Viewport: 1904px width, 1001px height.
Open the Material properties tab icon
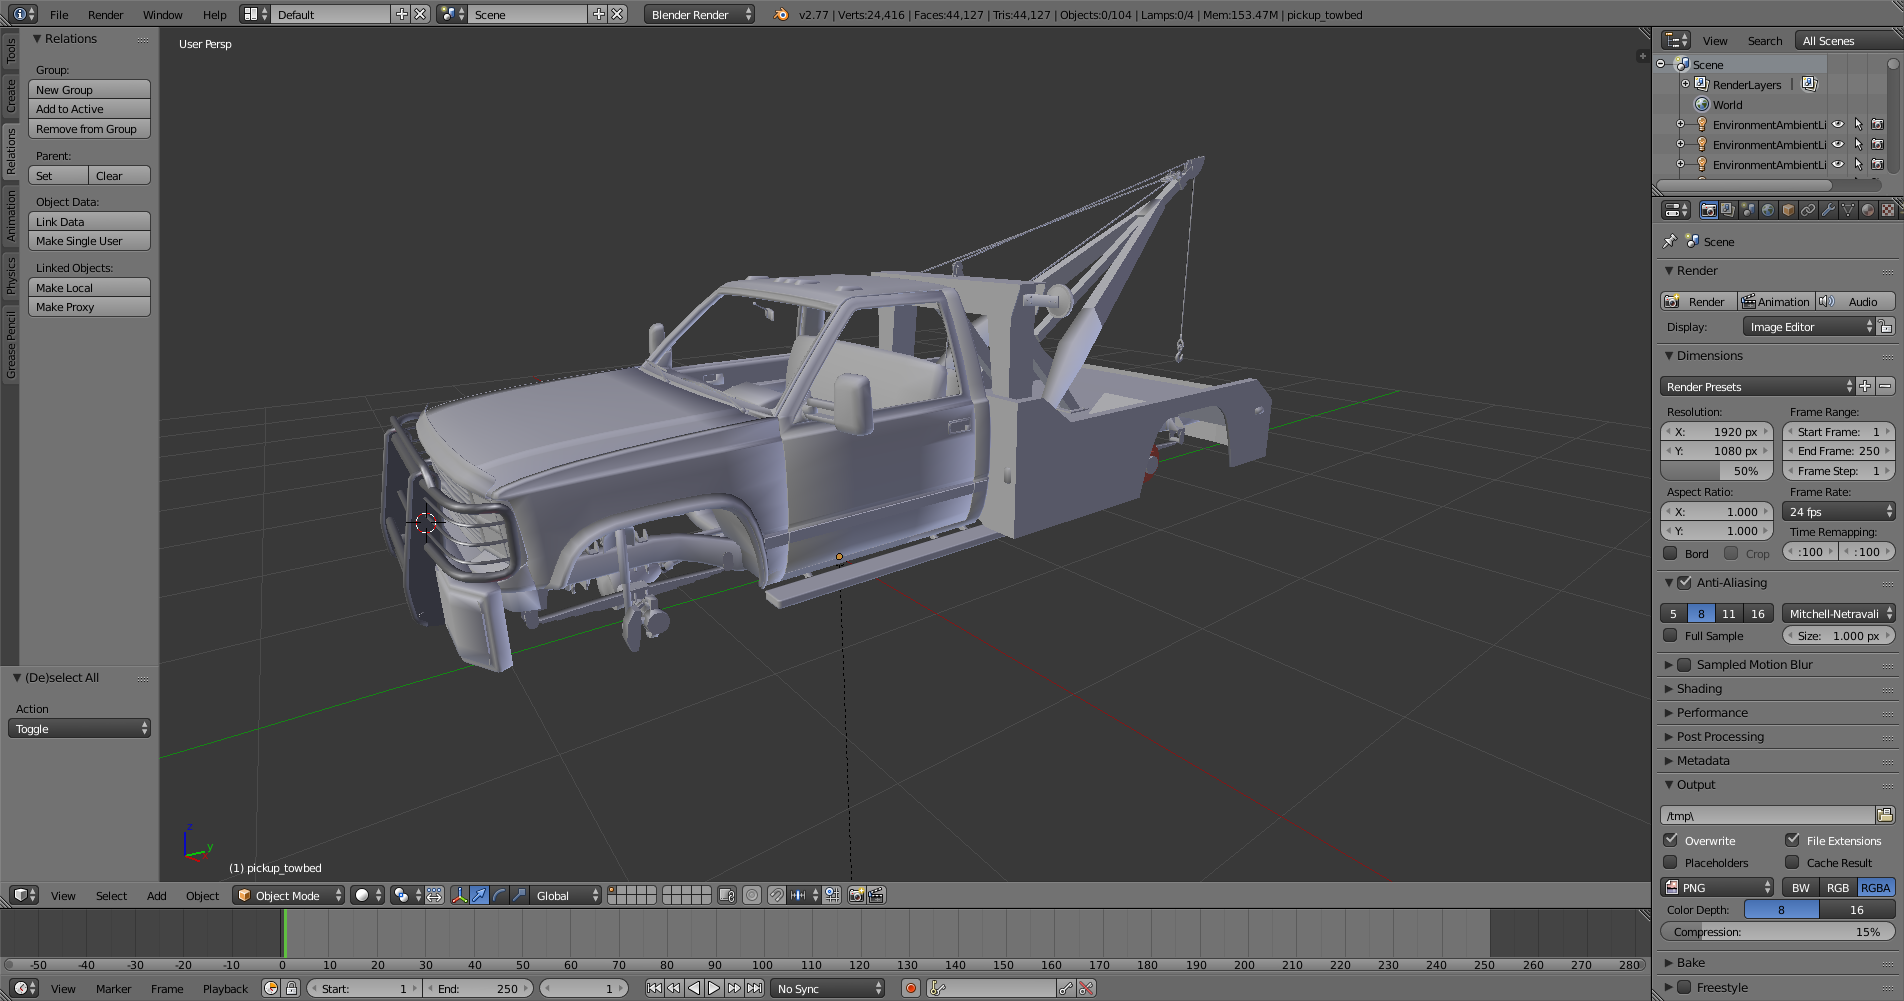click(x=1868, y=210)
